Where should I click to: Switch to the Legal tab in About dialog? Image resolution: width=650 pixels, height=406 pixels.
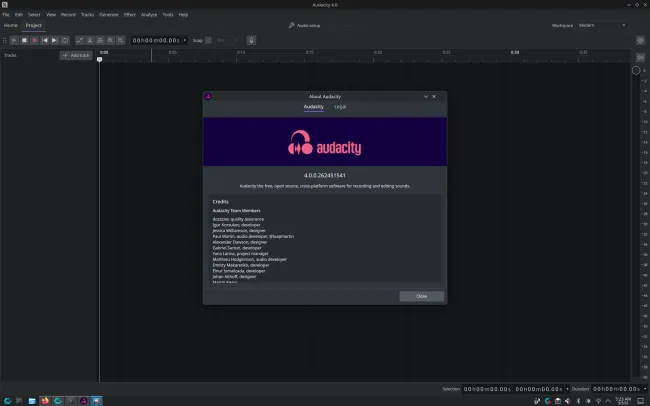340,107
